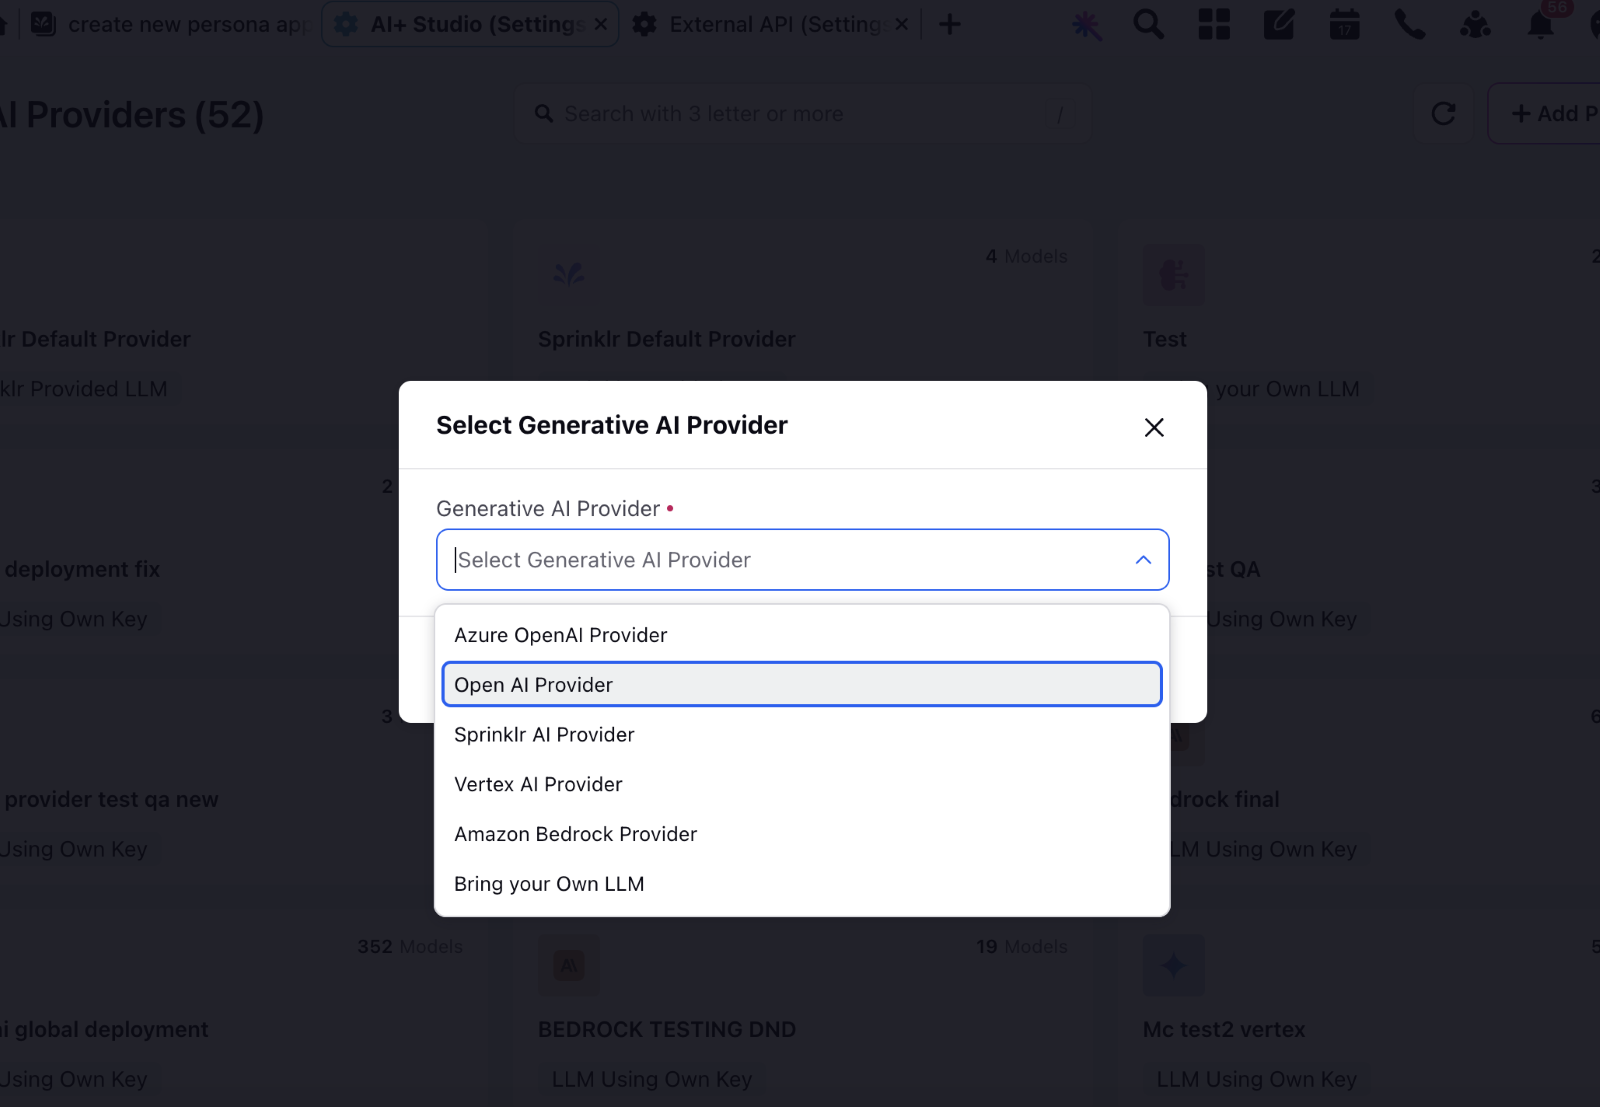
Task: Open the apps grid launcher icon
Action: pyautogui.click(x=1214, y=24)
